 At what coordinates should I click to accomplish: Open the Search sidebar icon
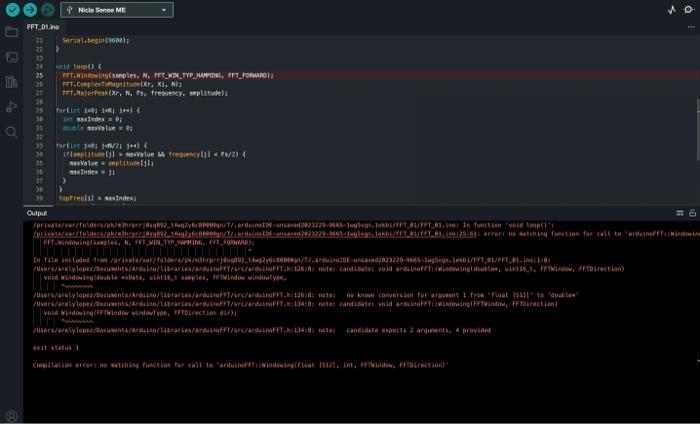click(x=12, y=133)
